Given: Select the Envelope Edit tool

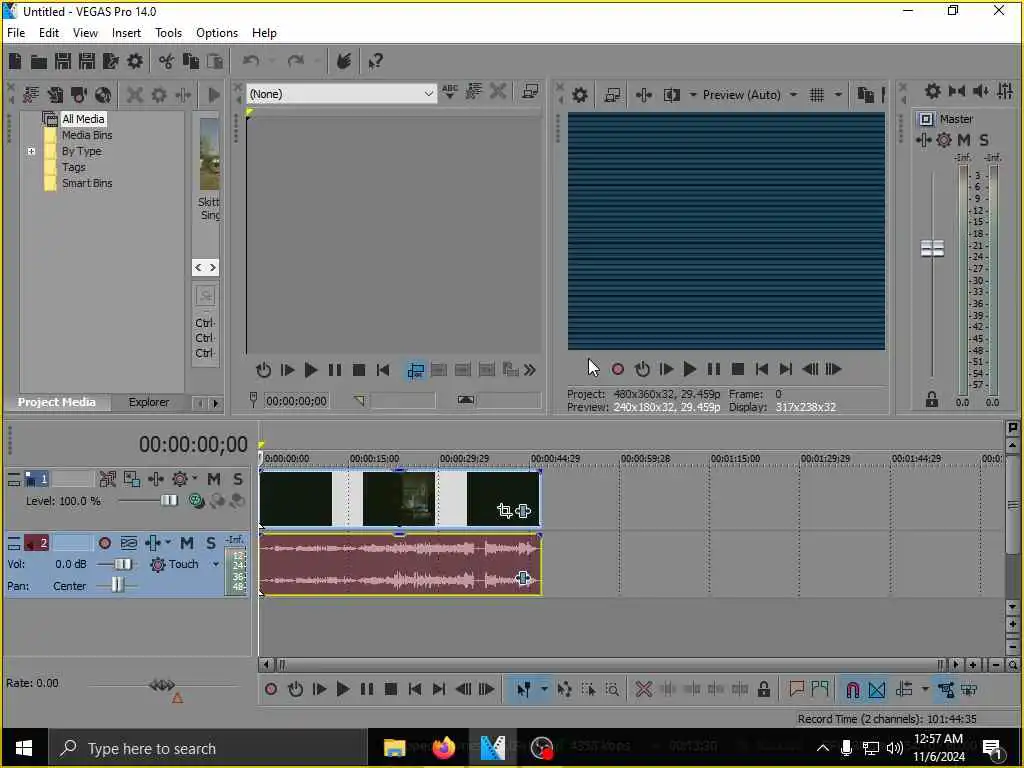Looking at the screenshot, I should pyautogui.click(x=565, y=689).
